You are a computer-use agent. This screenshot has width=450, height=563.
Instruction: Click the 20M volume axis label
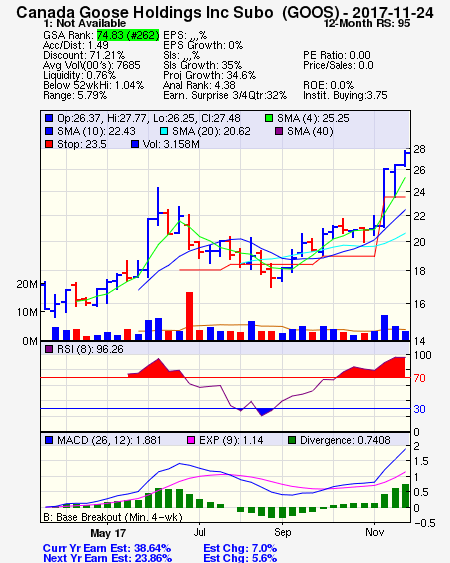tap(27, 284)
